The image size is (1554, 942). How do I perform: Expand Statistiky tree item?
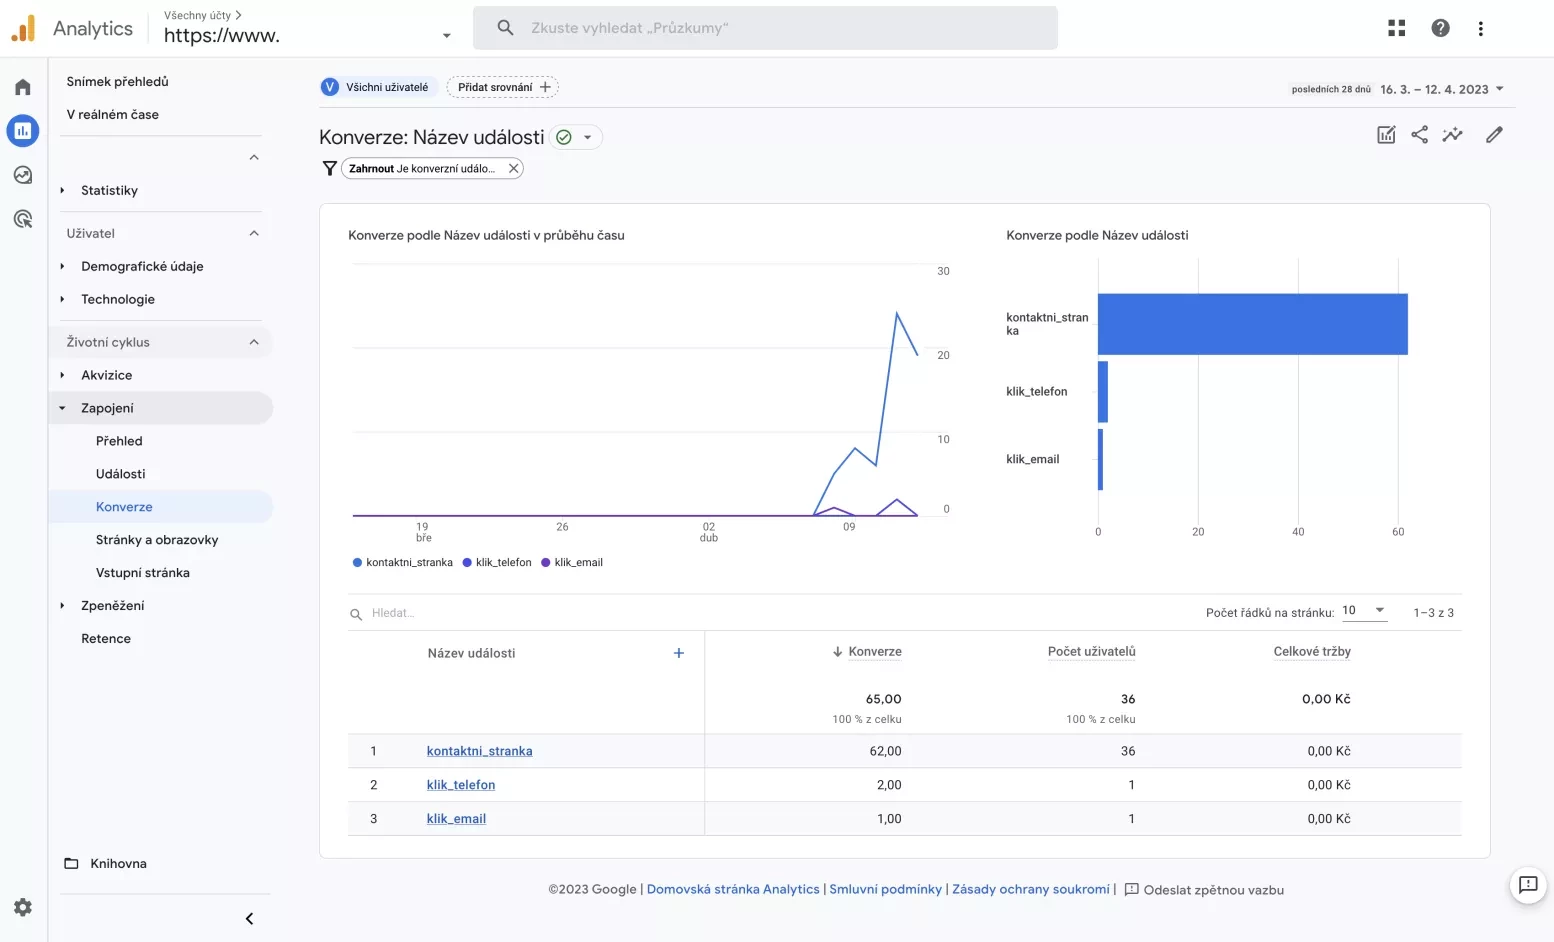(x=62, y=190)
